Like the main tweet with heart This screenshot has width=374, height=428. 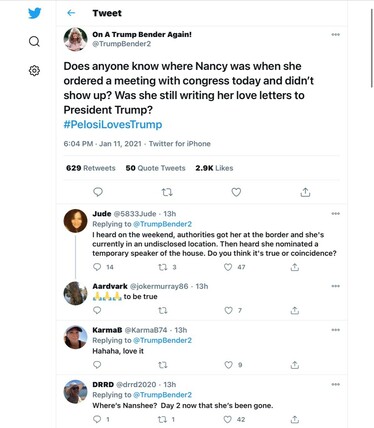coord(236,192)
